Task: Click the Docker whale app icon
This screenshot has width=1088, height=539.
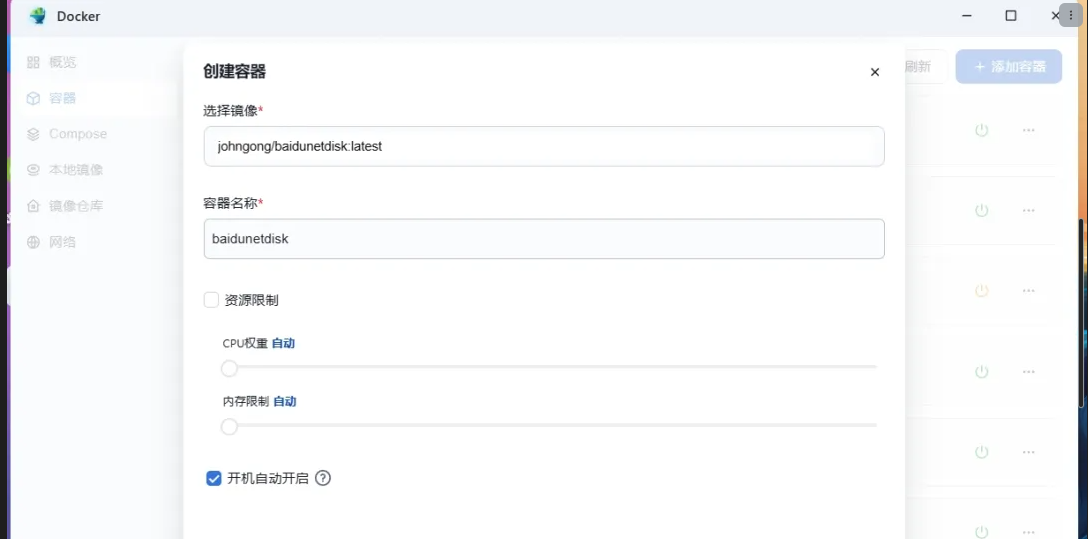Action: click(x=38, y=16)
